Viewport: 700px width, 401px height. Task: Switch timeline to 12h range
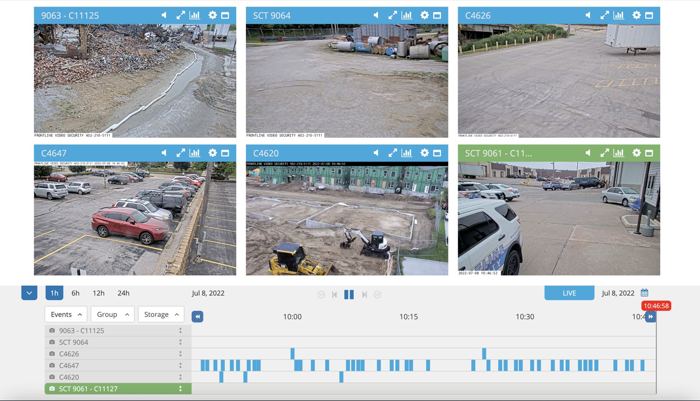[99, 293]
